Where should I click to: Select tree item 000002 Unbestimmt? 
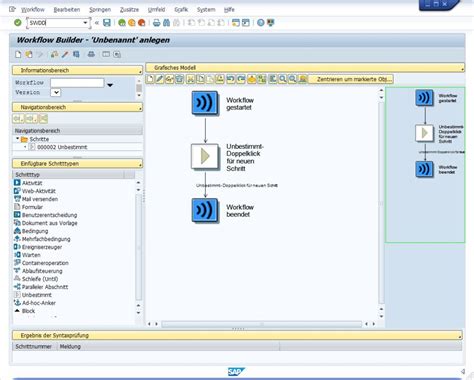coord(62,147)
